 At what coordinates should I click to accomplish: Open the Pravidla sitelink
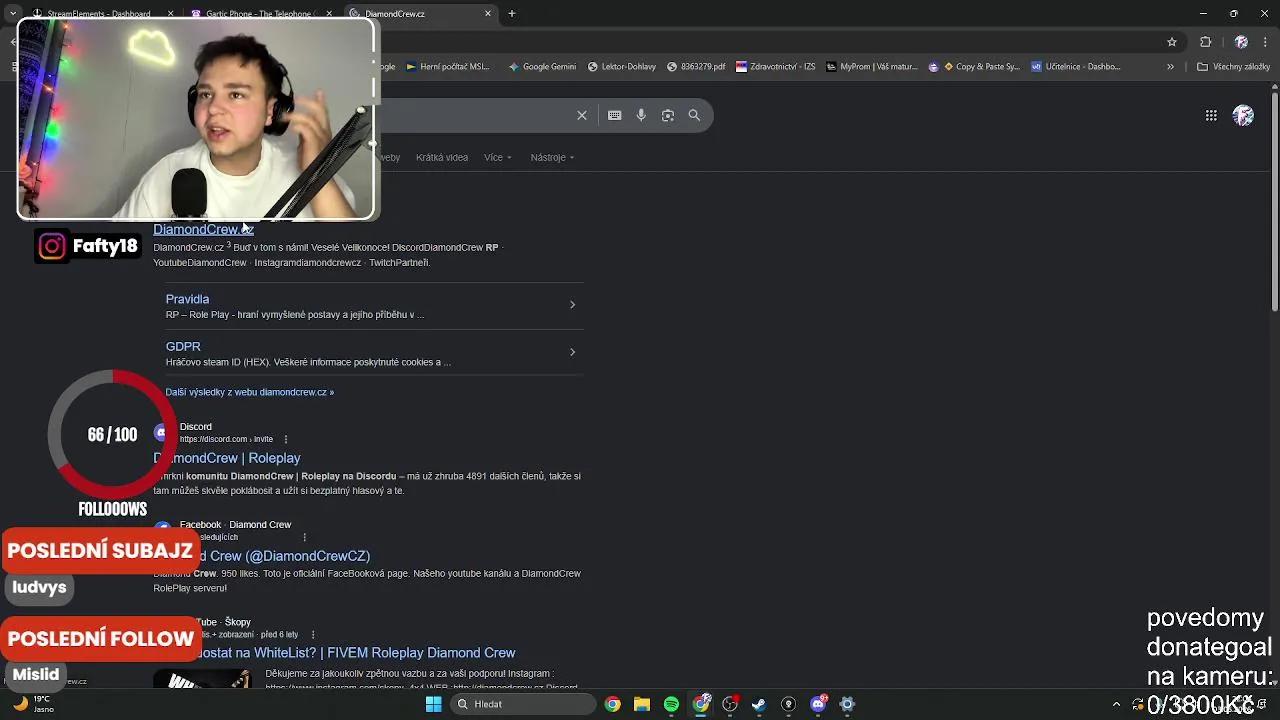187,299
